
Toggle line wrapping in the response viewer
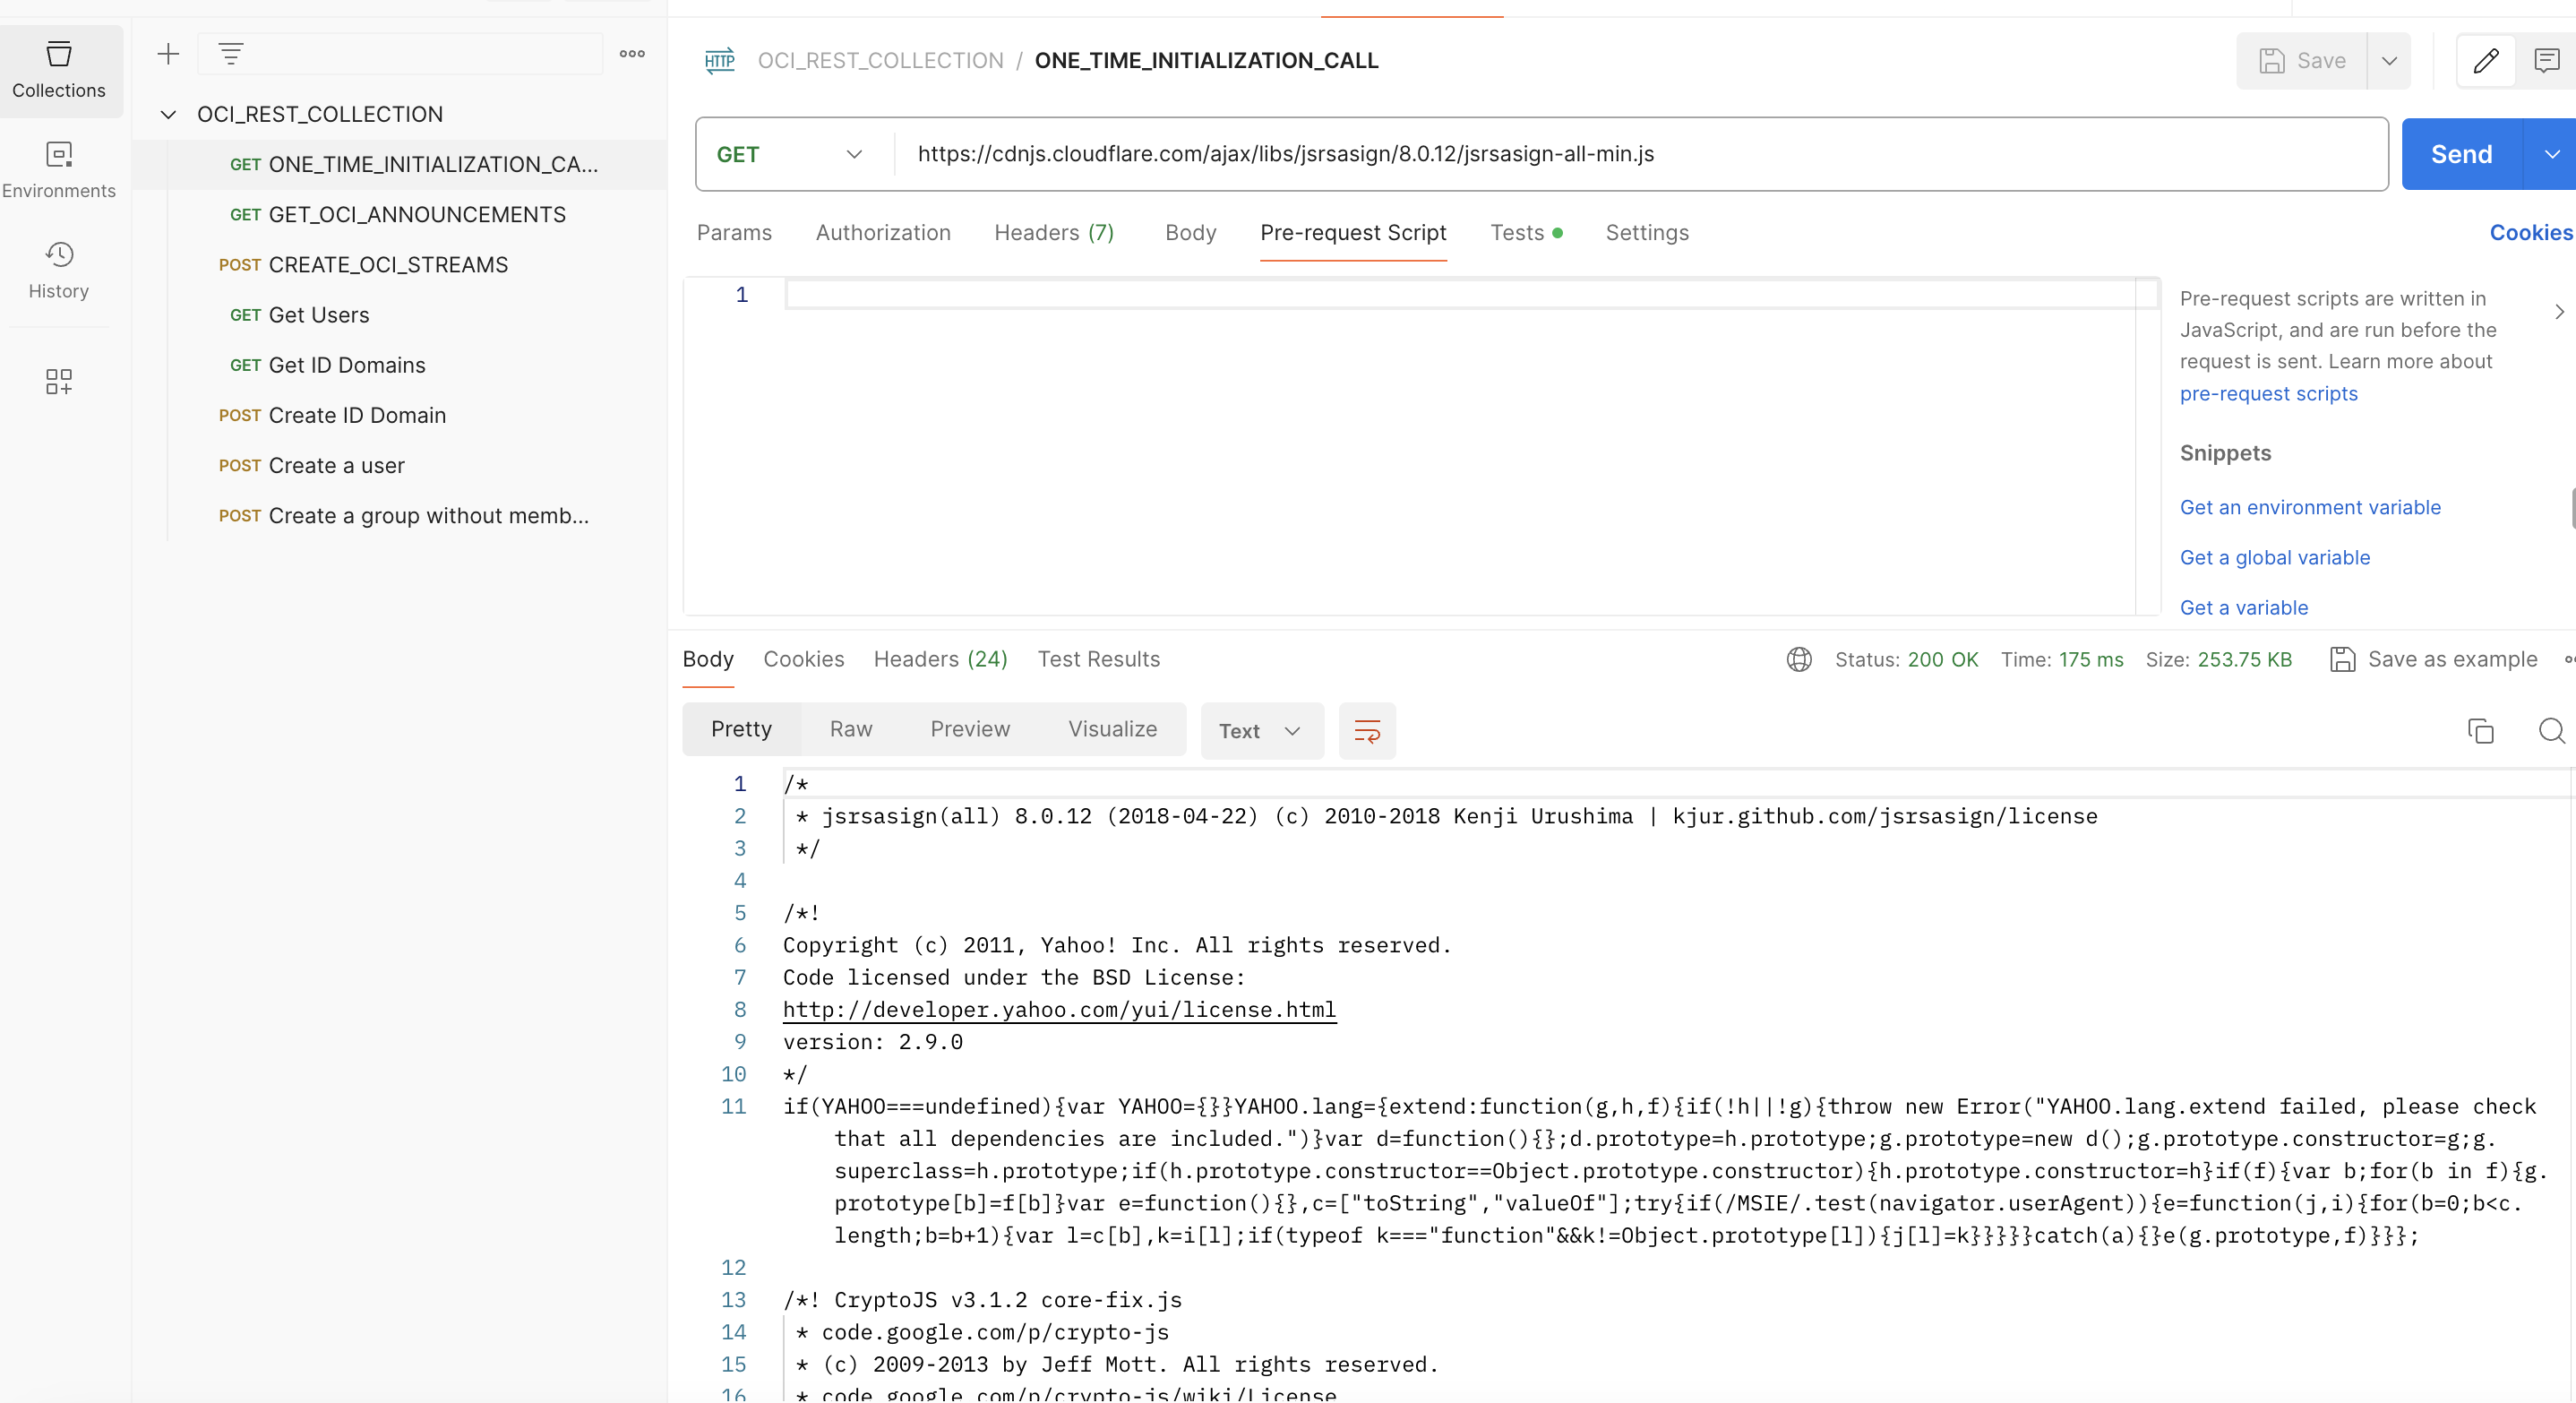[x=1367, y=731]
